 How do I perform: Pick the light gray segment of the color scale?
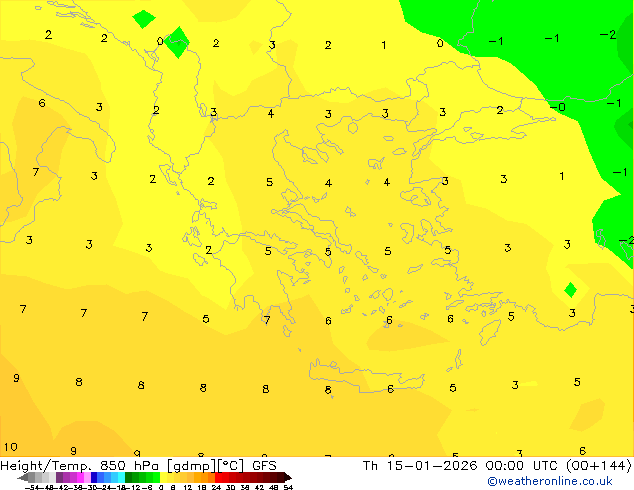point(52,477)
